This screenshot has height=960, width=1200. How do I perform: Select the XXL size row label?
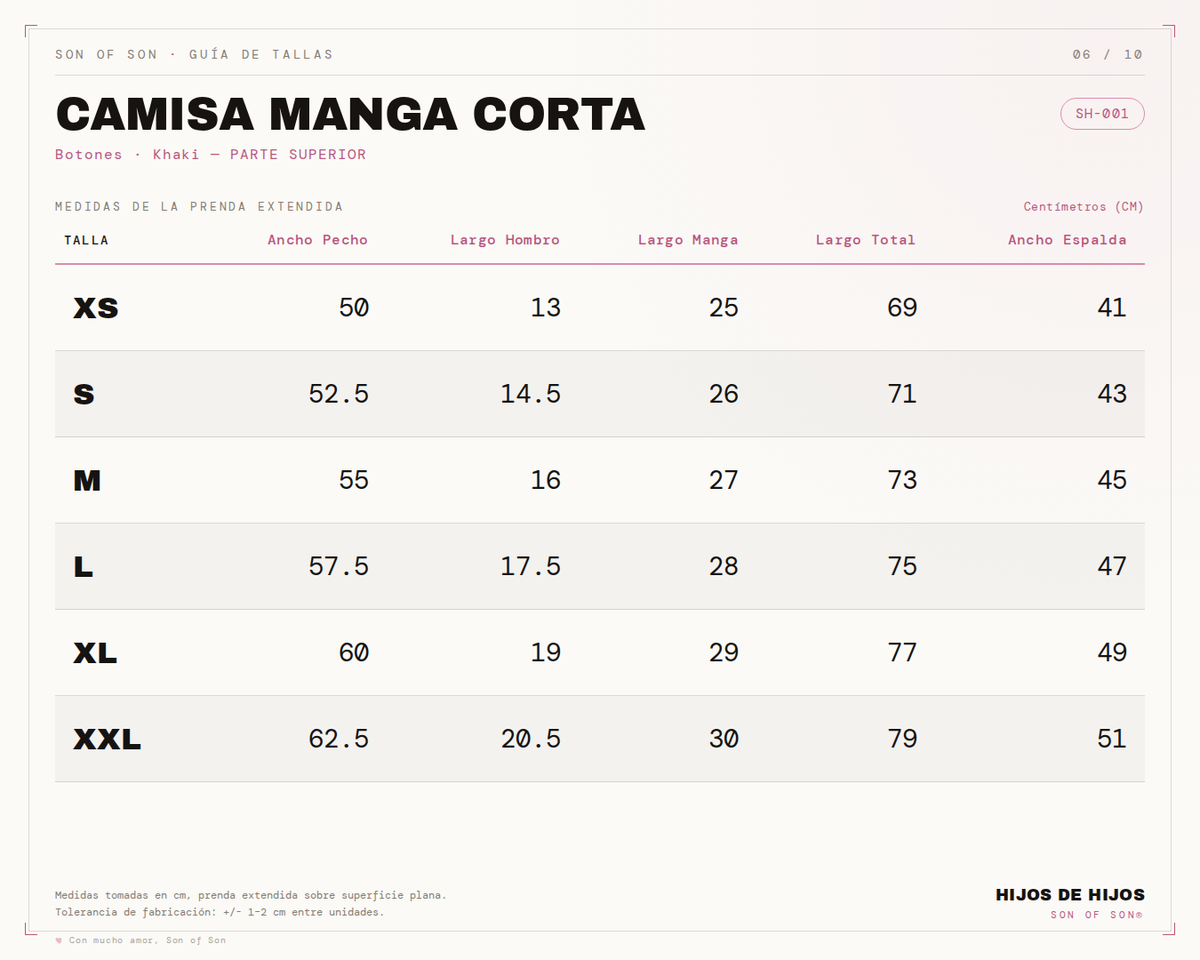click(x=107, y=739)
